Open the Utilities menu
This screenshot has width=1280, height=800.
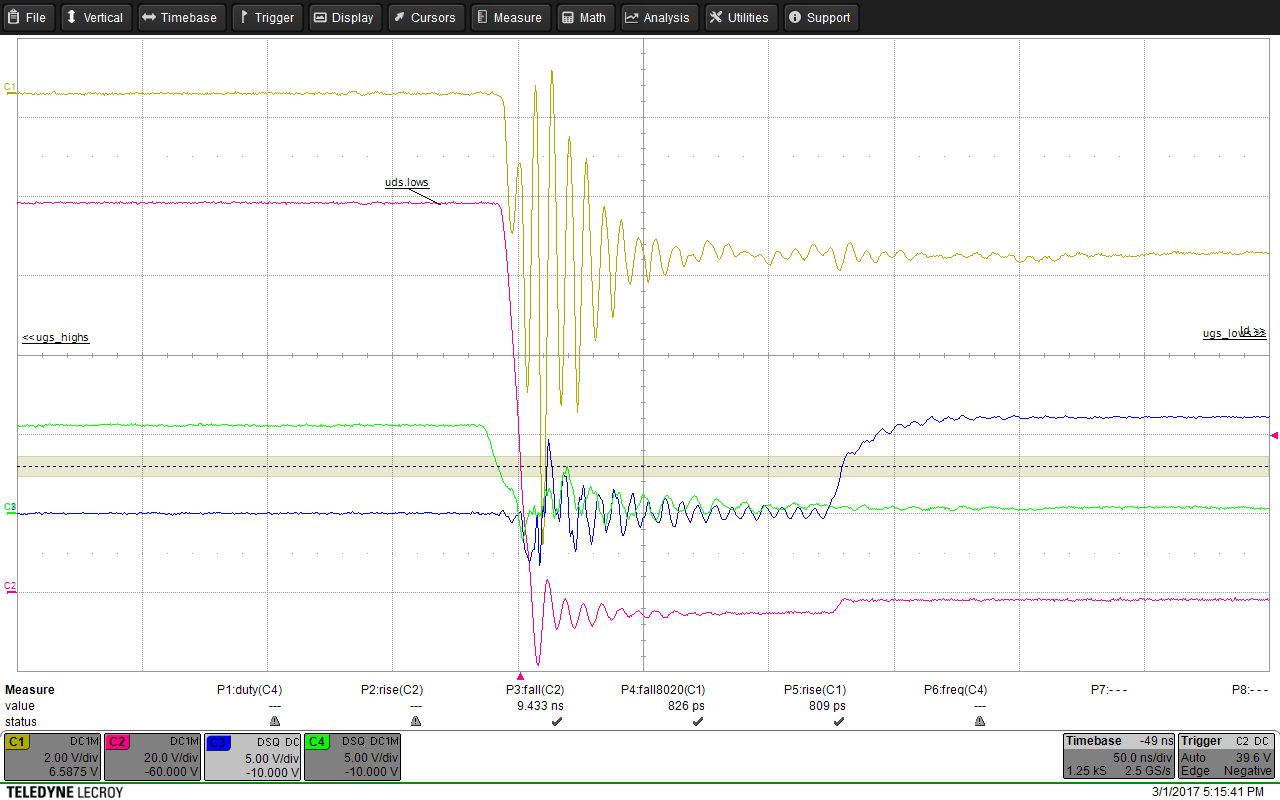pos(740,17)
